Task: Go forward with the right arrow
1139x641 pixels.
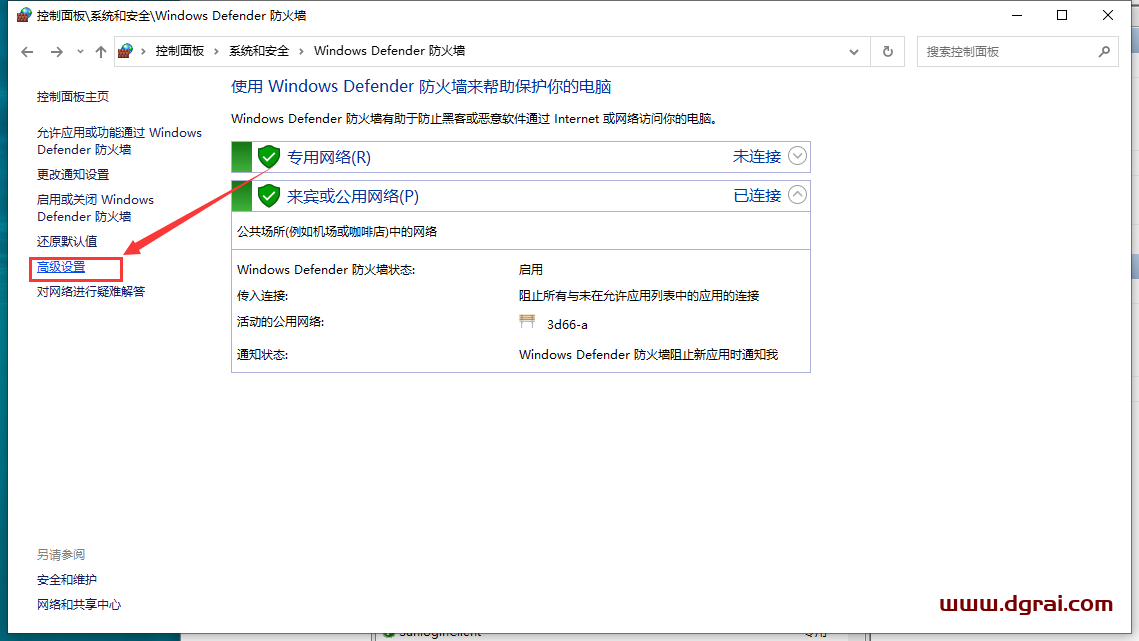Action: coord(57,52)
